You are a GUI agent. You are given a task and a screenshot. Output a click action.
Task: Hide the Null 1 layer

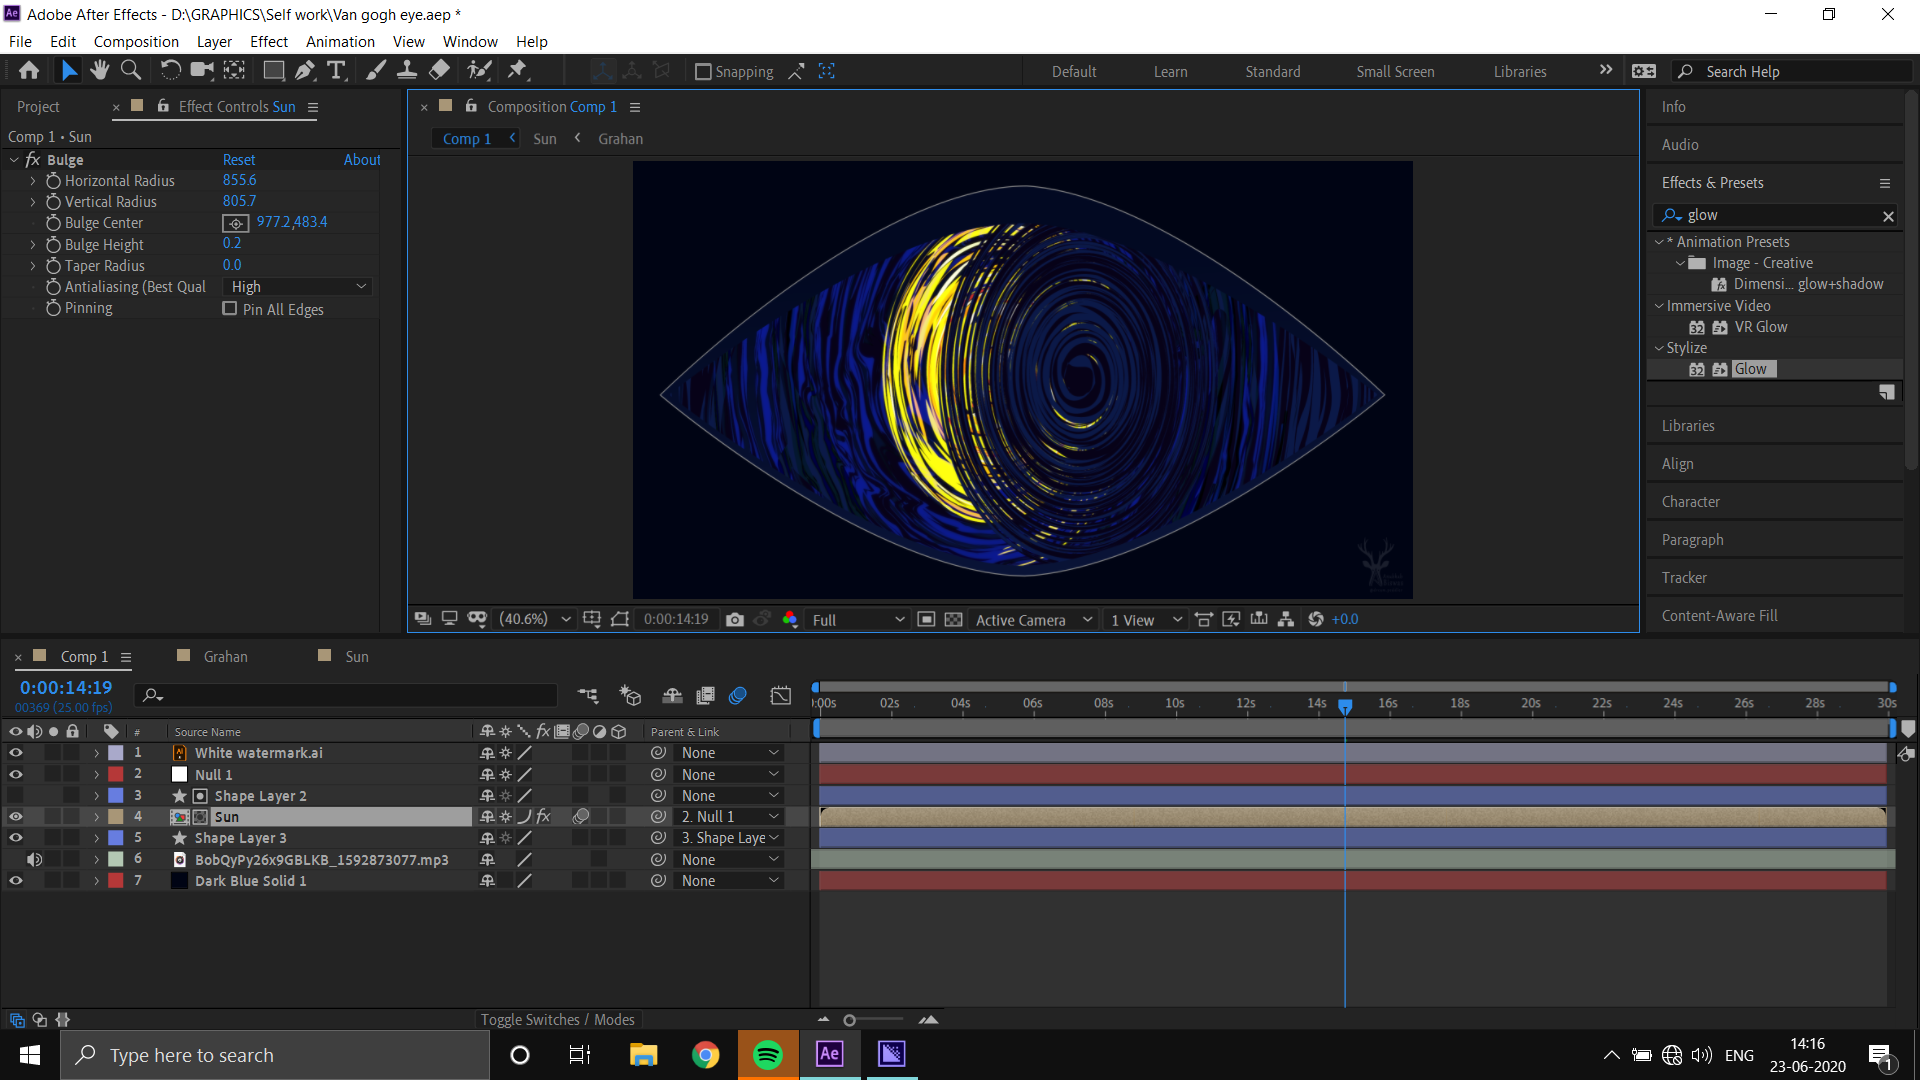point(16,774)
